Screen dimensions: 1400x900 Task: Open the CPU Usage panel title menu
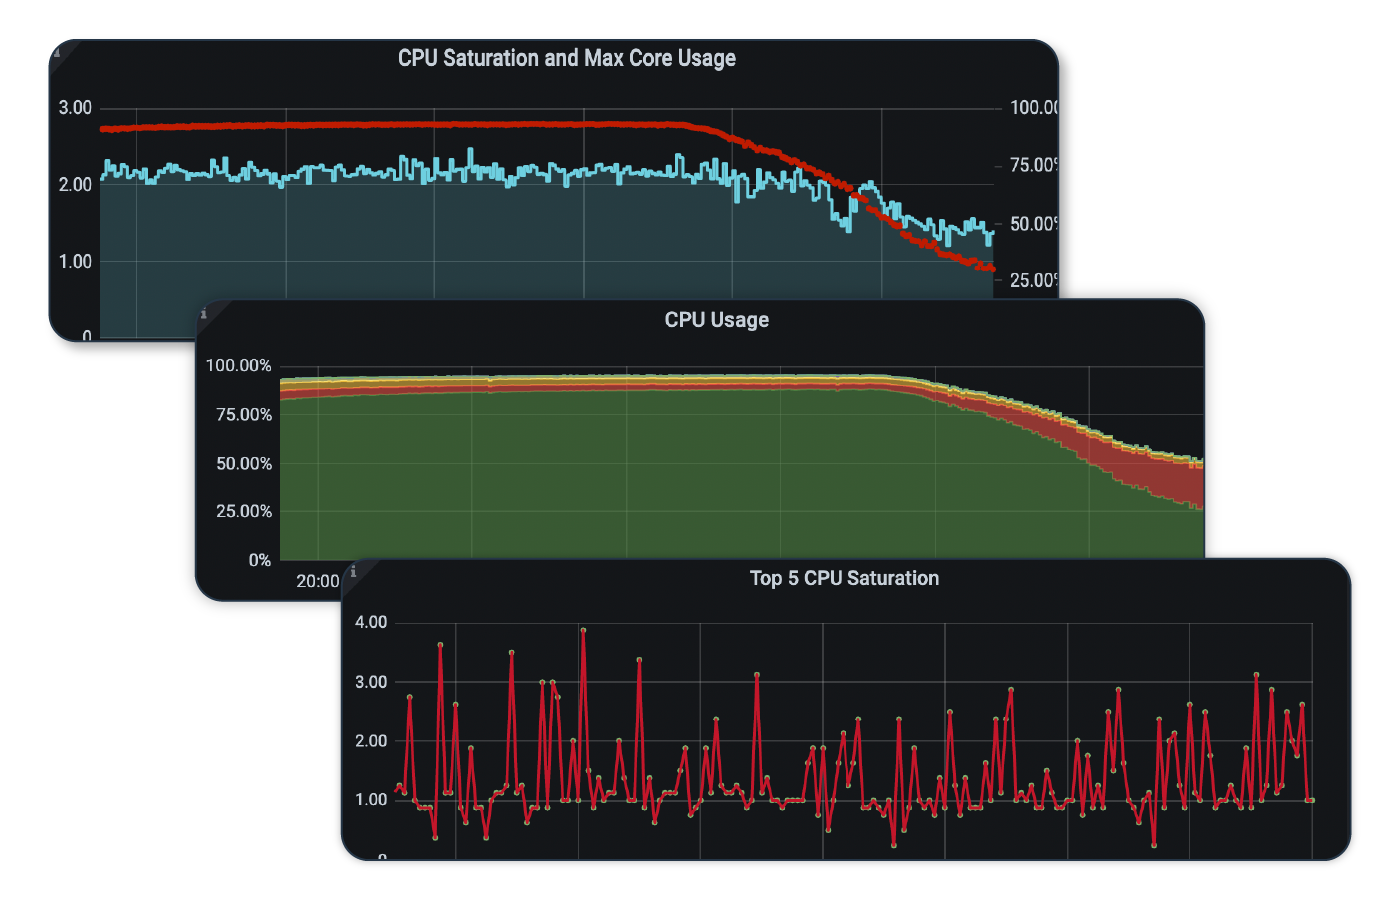[716, 319]
